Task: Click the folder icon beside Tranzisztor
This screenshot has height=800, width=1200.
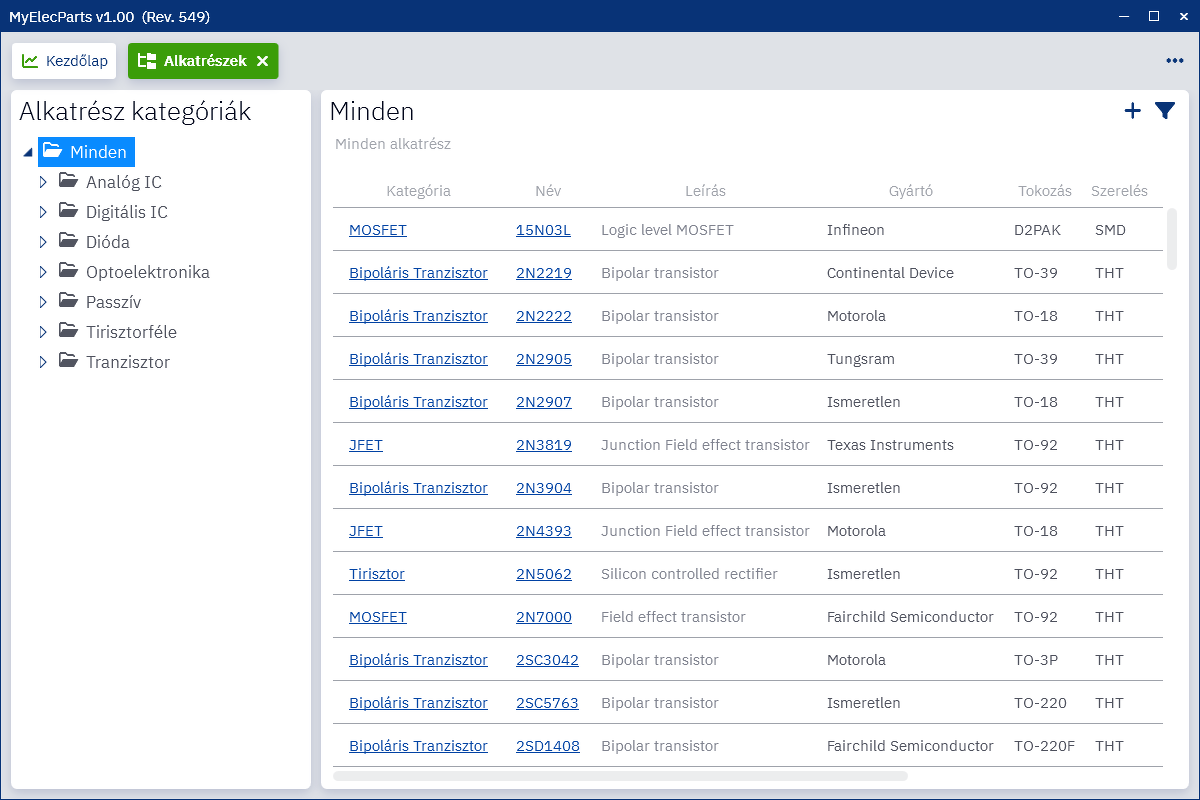Action: [68, 361]
